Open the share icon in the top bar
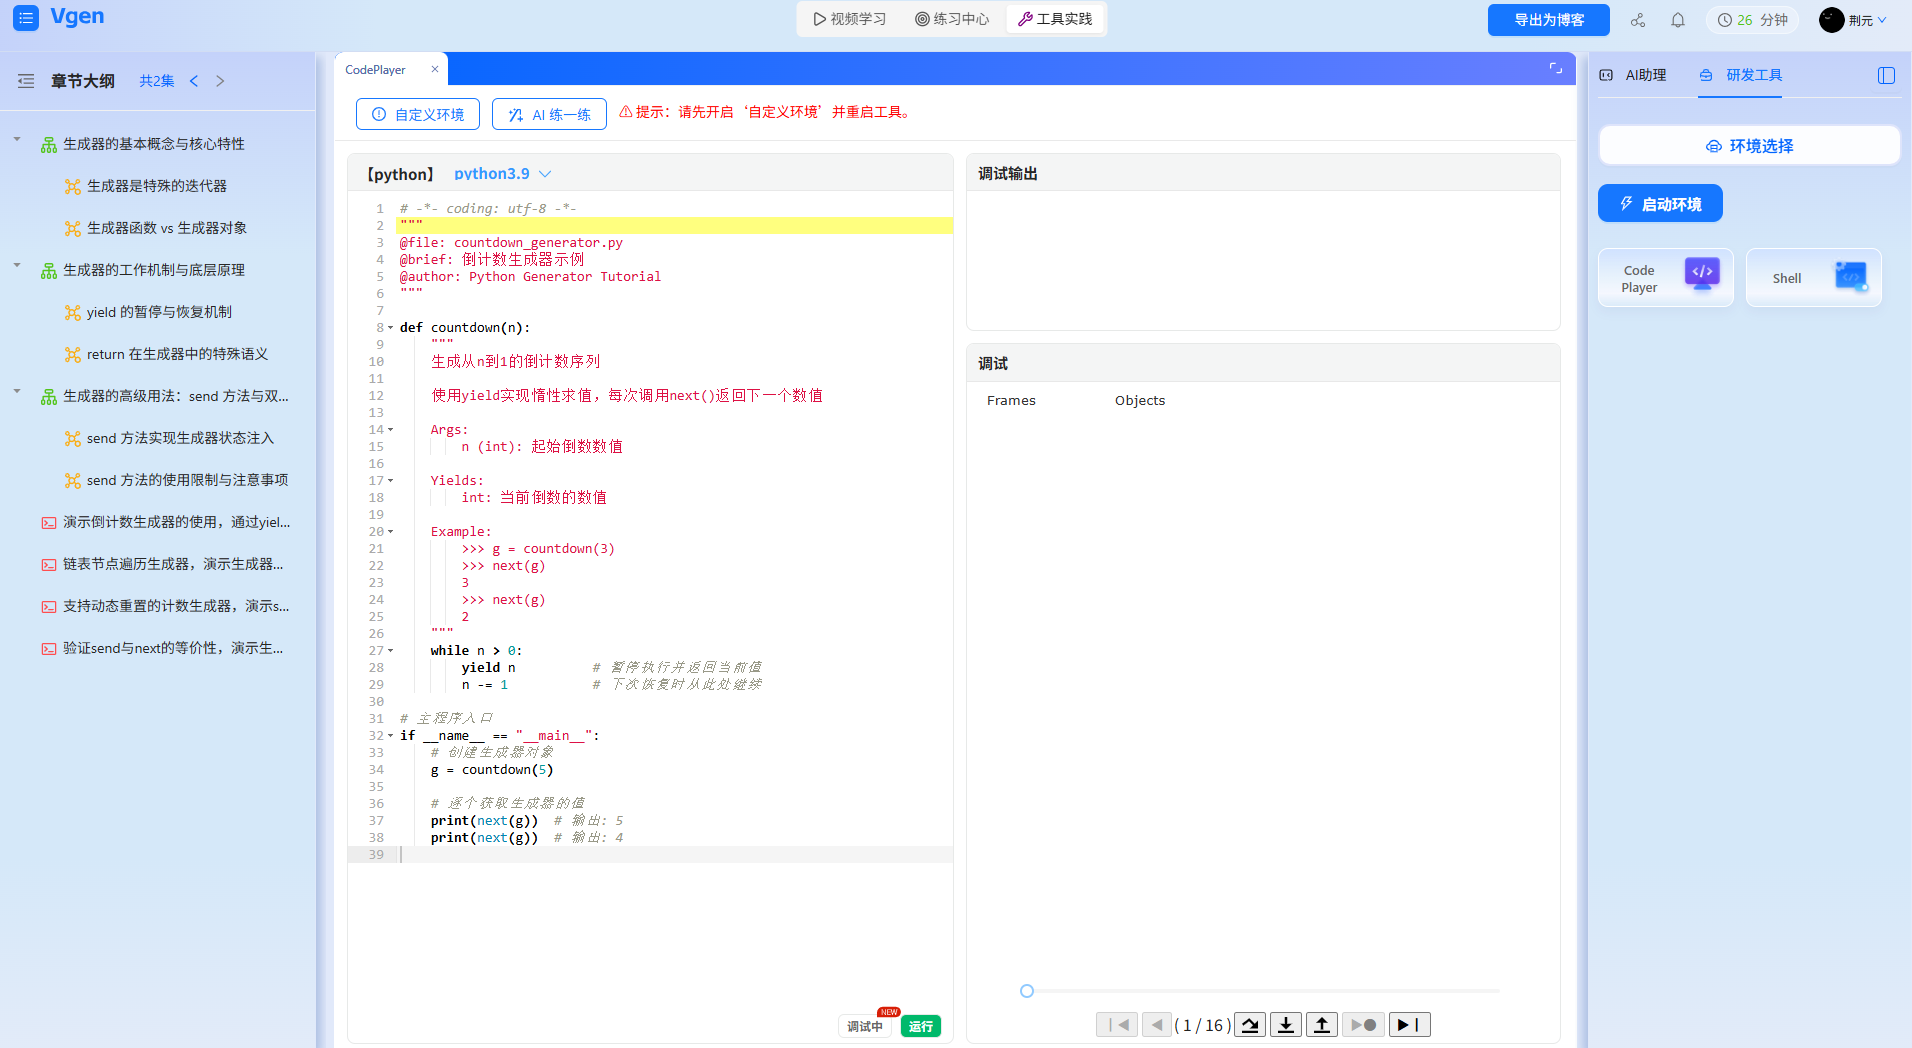 click(1637, 20)
